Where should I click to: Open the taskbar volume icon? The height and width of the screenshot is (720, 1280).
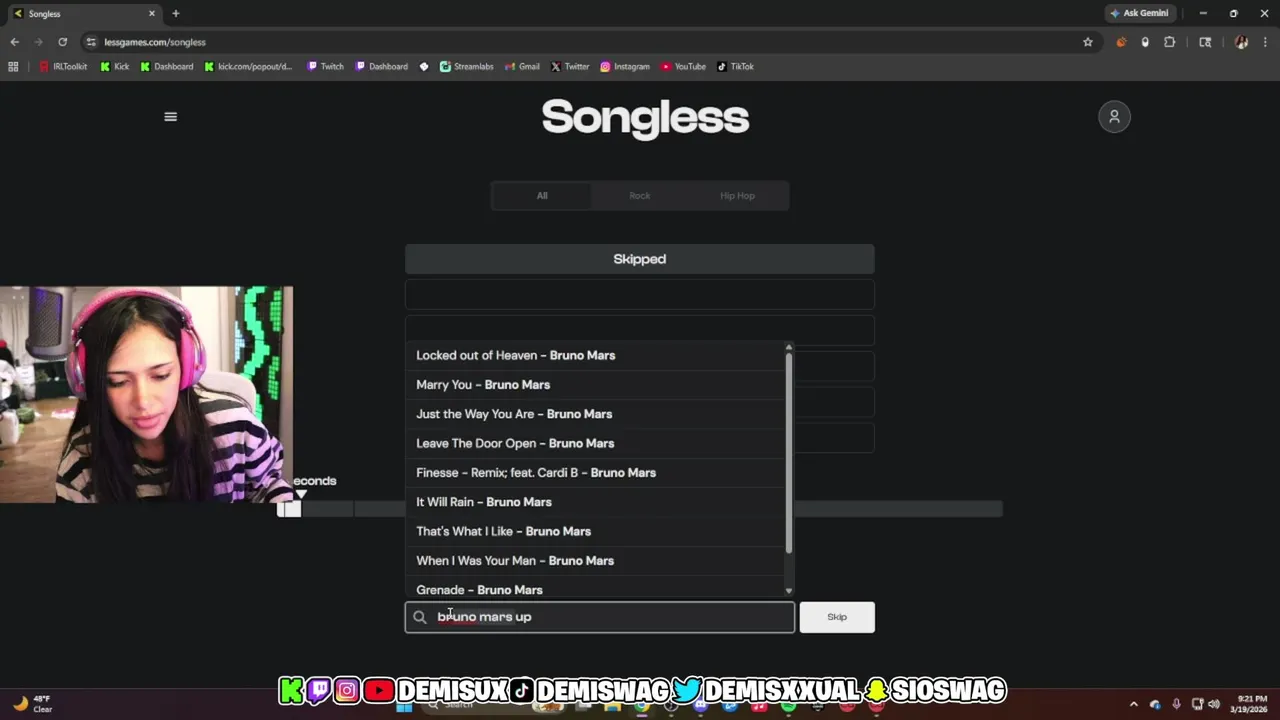1215,704
